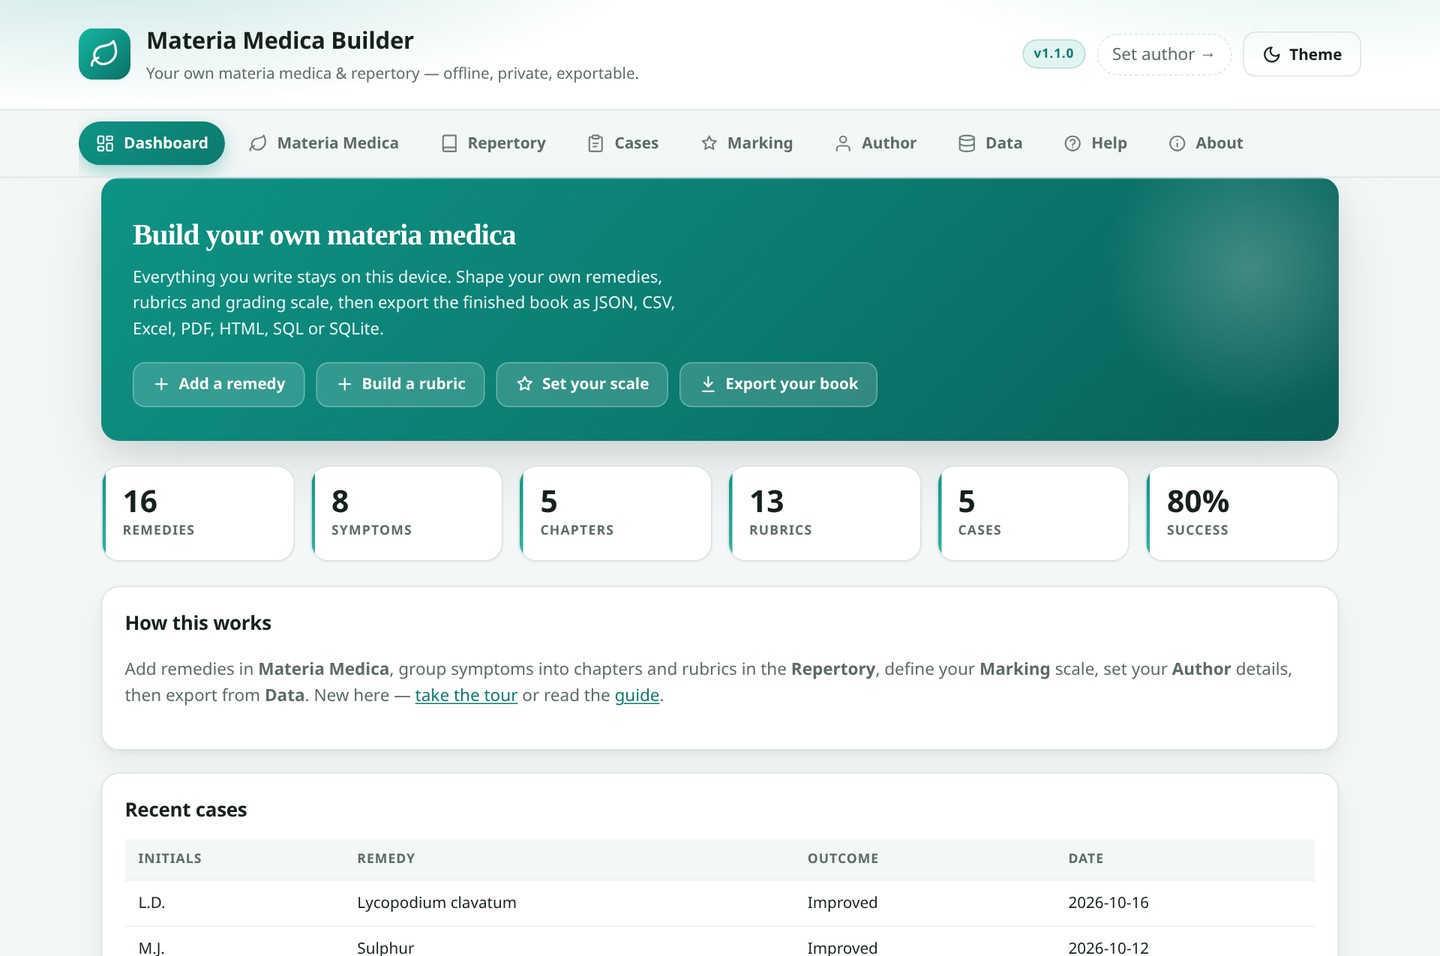
Task: Click the Marking star icon
Action: click(709, 143)
